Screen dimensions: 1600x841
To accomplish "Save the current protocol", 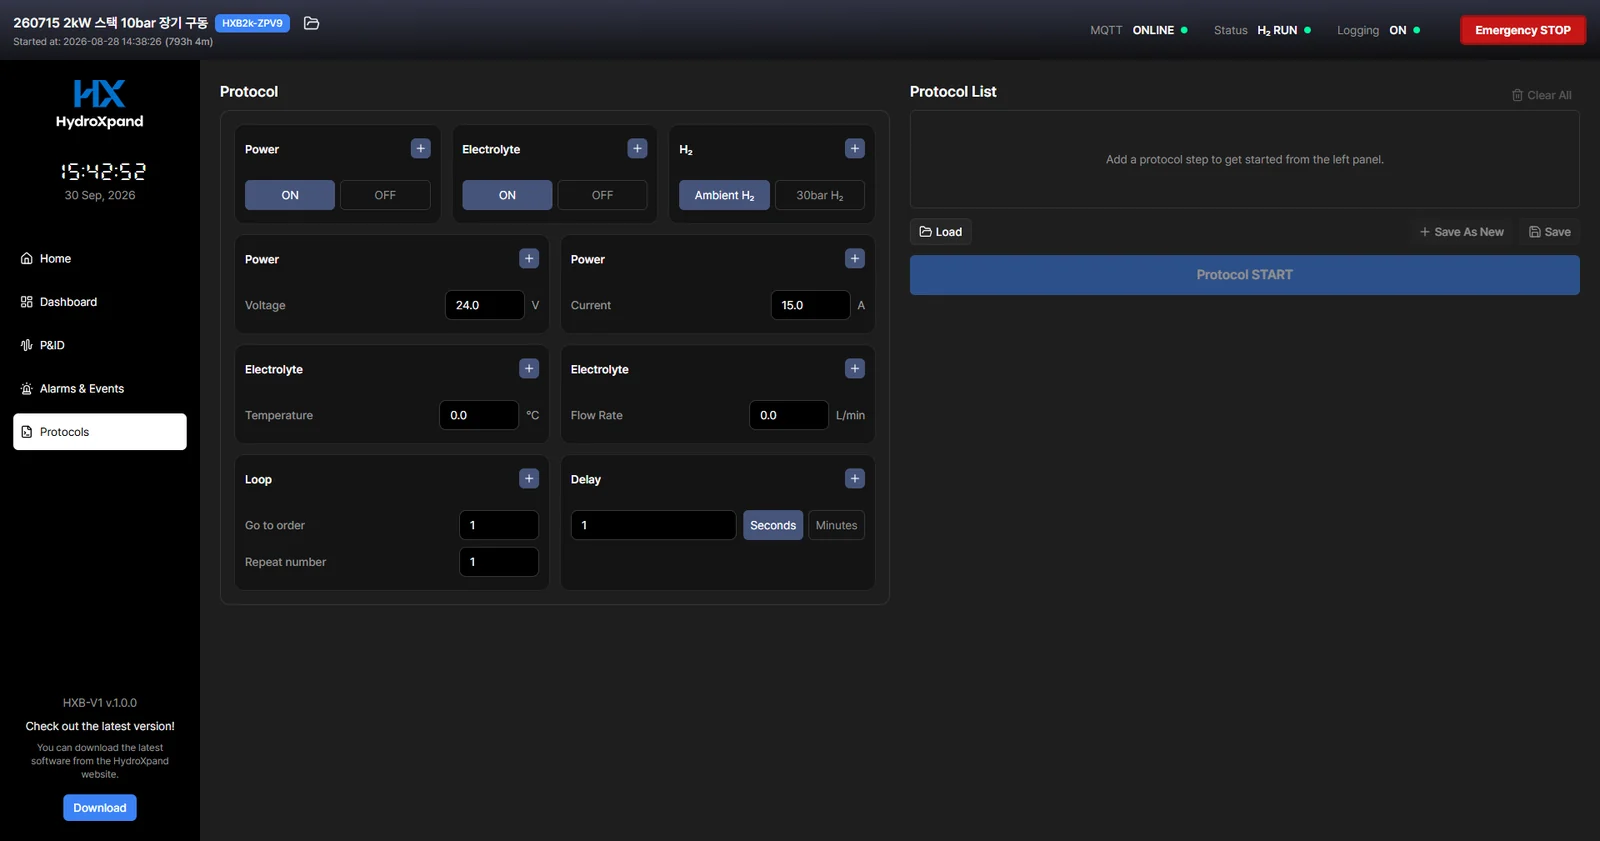I will click(x=1549, y=232).
